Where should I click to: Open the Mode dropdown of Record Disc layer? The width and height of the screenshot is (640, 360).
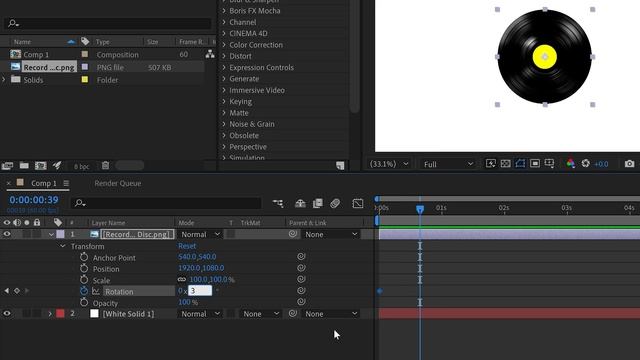point(200,234)
